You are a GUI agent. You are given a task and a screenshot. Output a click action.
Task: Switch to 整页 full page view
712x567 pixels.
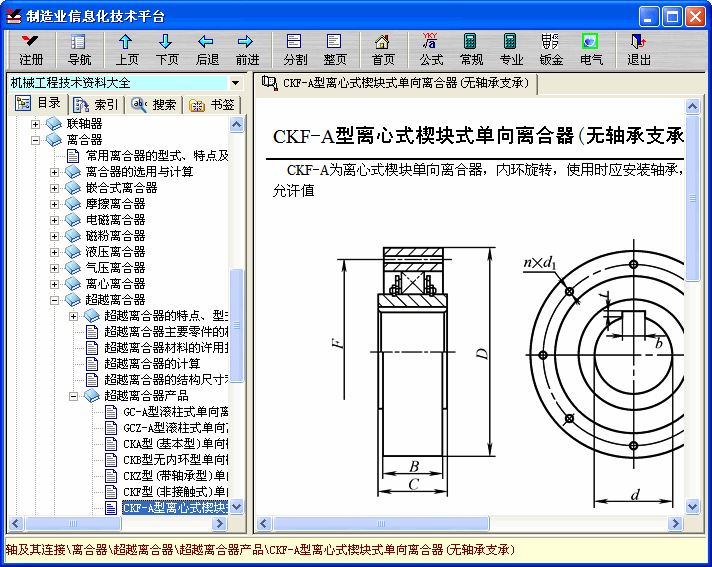coord(335,49)
